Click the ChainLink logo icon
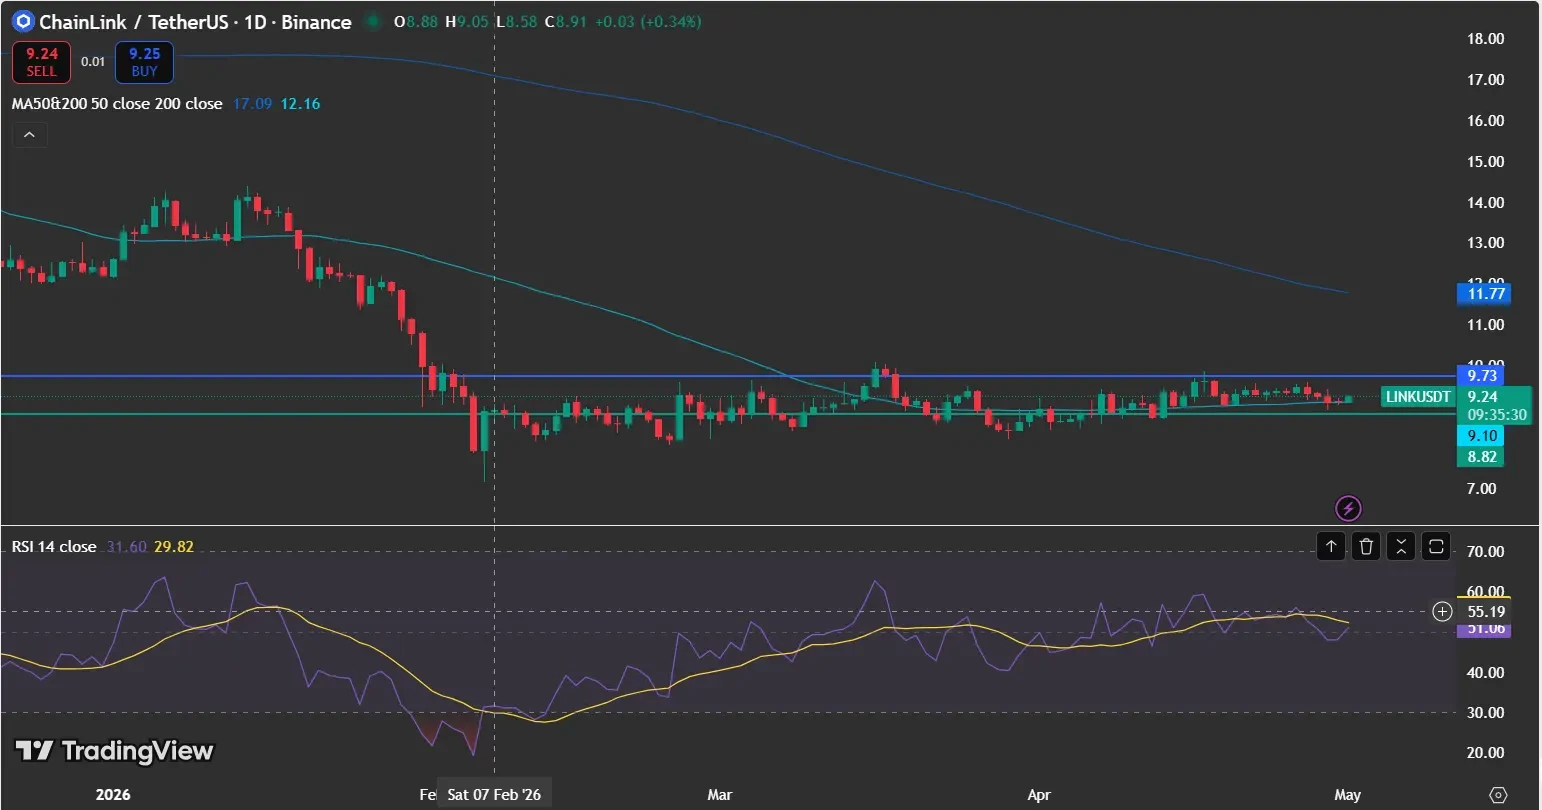 point(23,21)
